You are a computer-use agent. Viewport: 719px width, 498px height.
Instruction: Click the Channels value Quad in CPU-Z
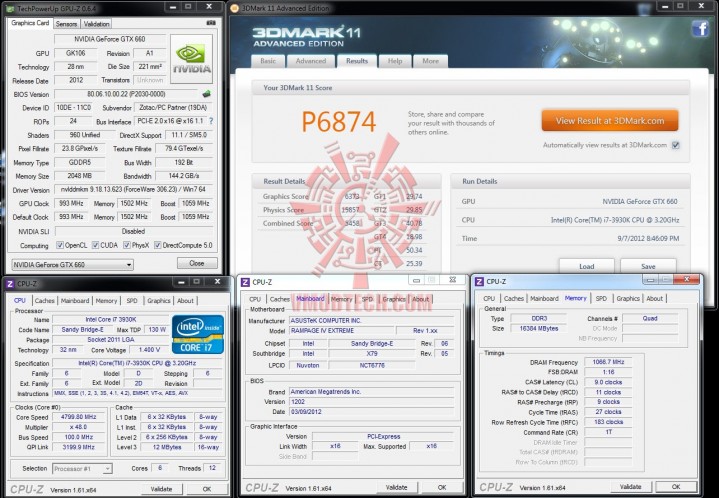pos(650,318)
